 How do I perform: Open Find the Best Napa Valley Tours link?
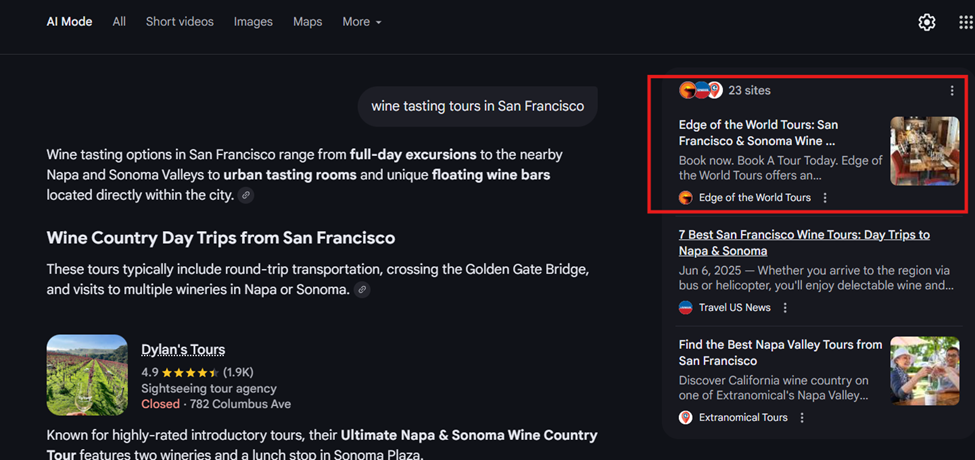[780, 352]
